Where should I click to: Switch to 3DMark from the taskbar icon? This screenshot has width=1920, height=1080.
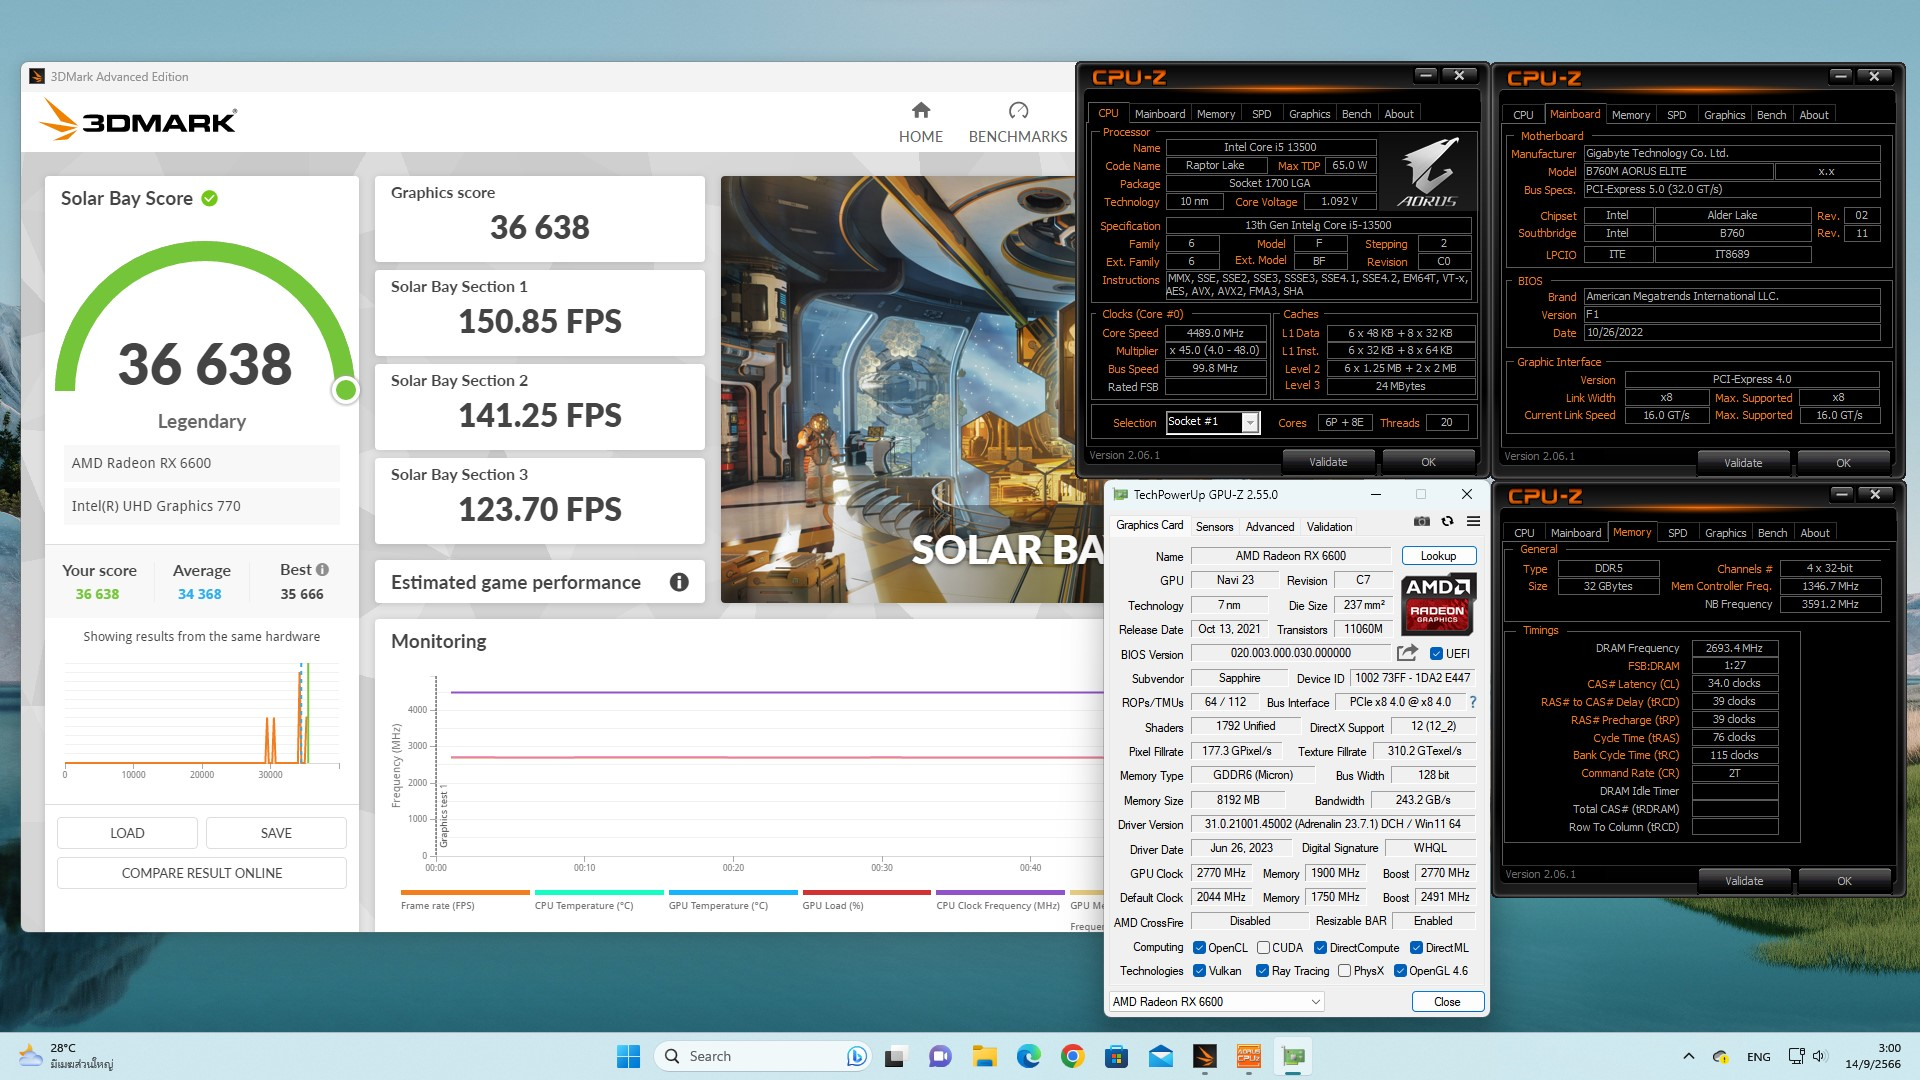(1205, 1056)
